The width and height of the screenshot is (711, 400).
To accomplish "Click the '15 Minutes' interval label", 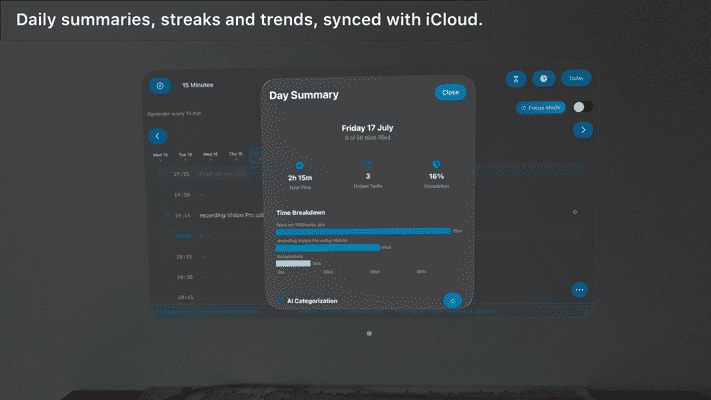I will 198,85.
